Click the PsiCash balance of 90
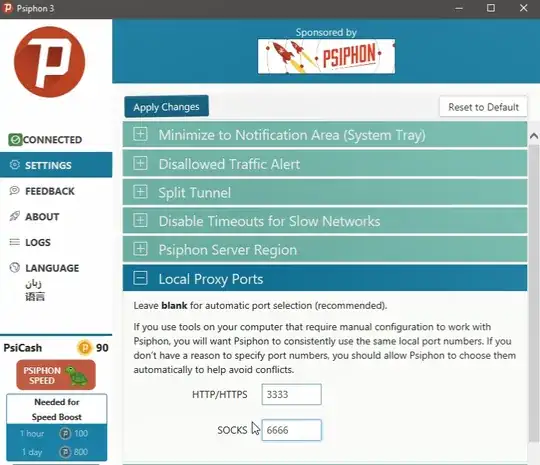This screenshot has height=465, width=540. (102, 348)
